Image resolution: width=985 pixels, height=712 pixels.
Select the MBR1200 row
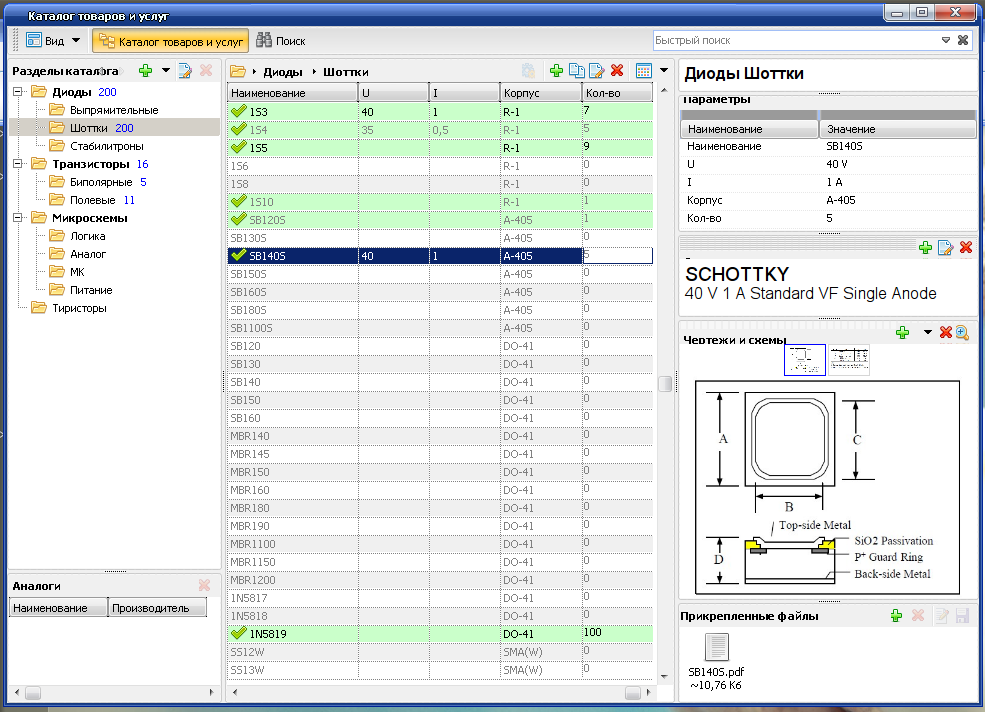coord(440,580)
